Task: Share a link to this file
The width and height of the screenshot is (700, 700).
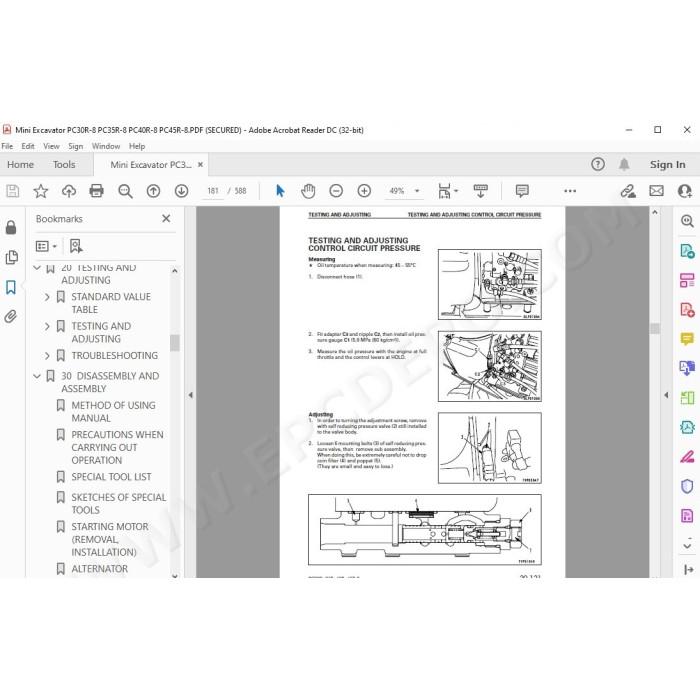Action: 628,191
